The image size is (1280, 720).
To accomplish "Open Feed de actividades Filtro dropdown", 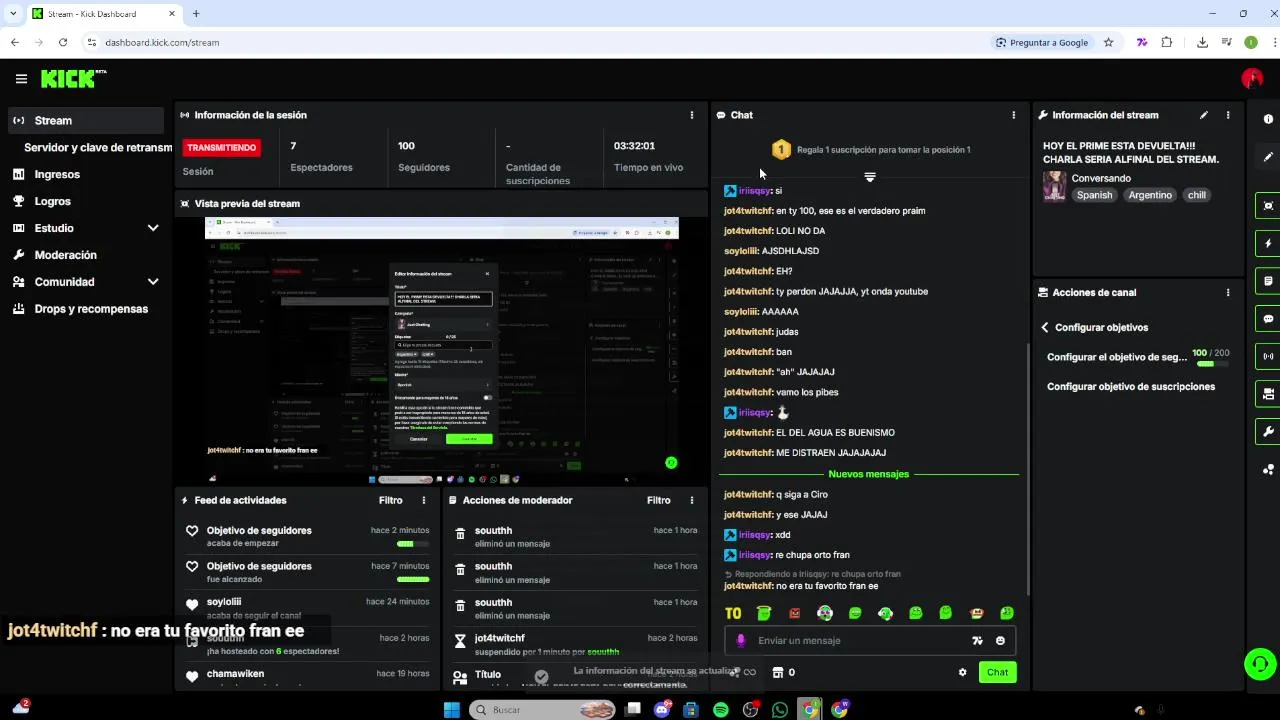I will (x=391, y=500).
